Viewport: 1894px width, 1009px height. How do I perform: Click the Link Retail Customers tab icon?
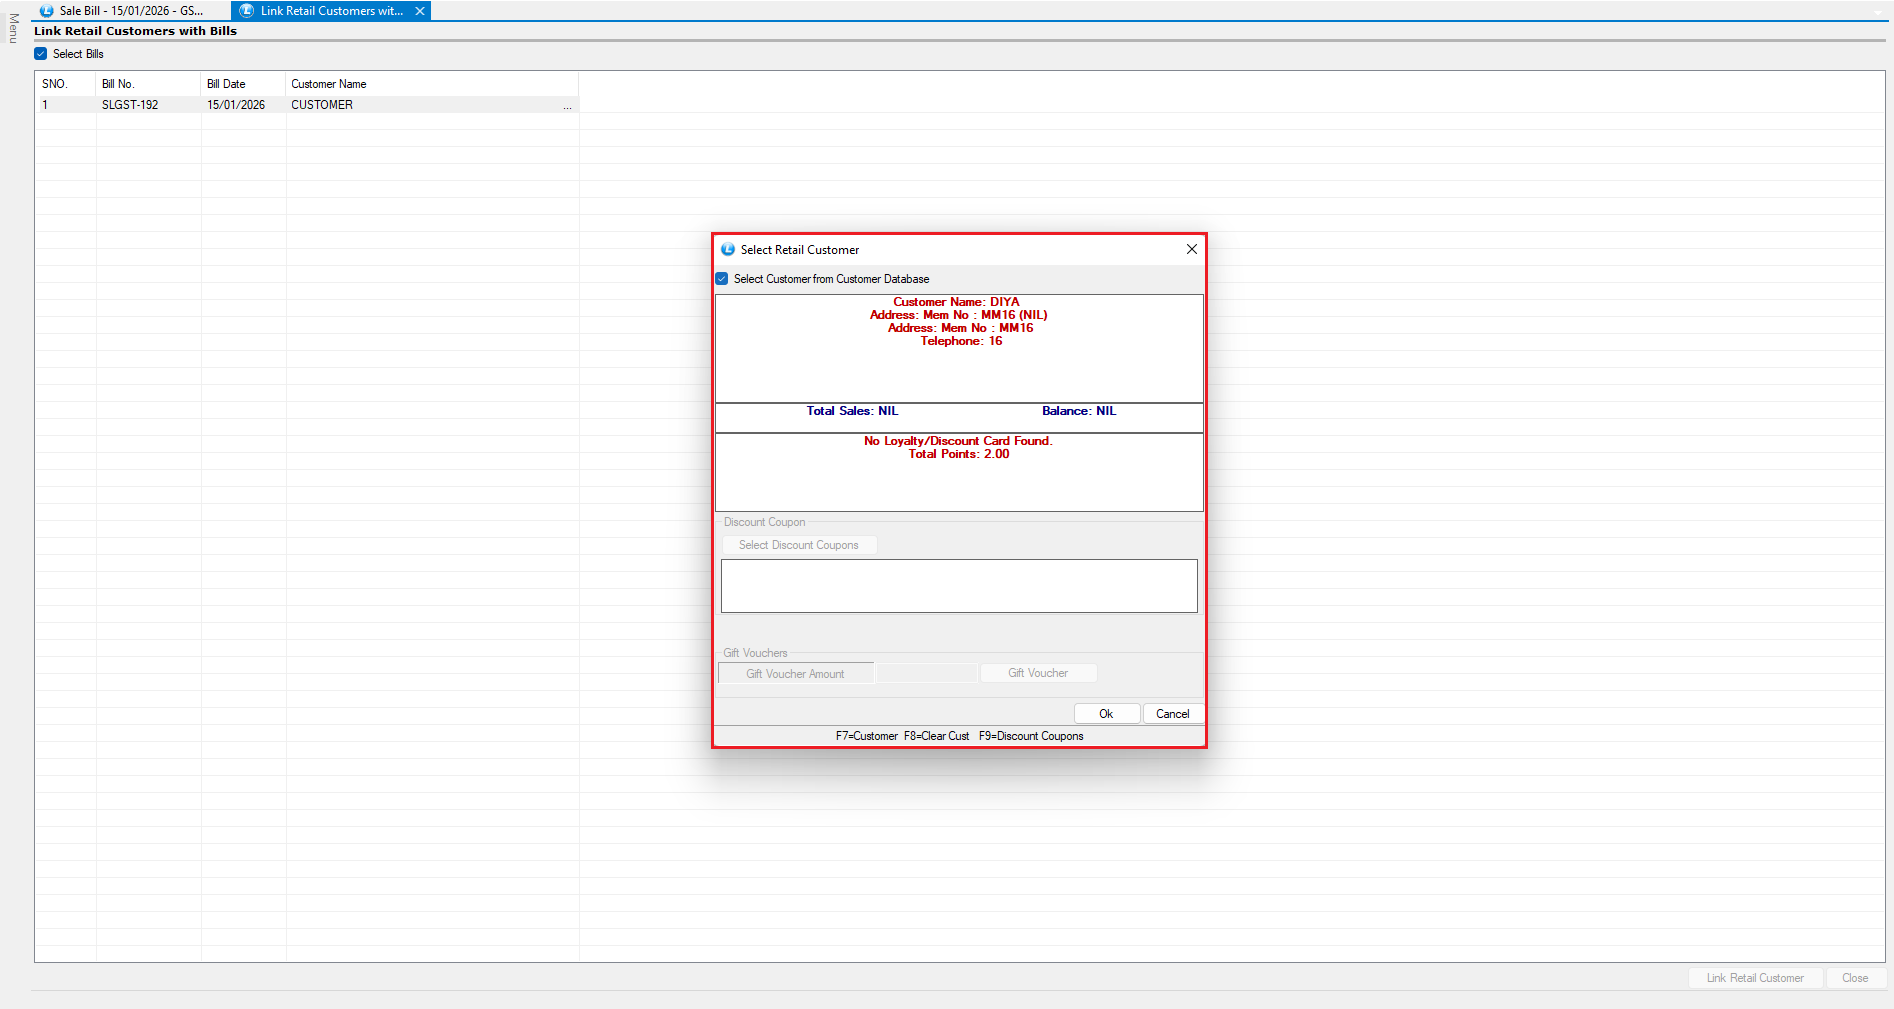[x=247, y=11]
